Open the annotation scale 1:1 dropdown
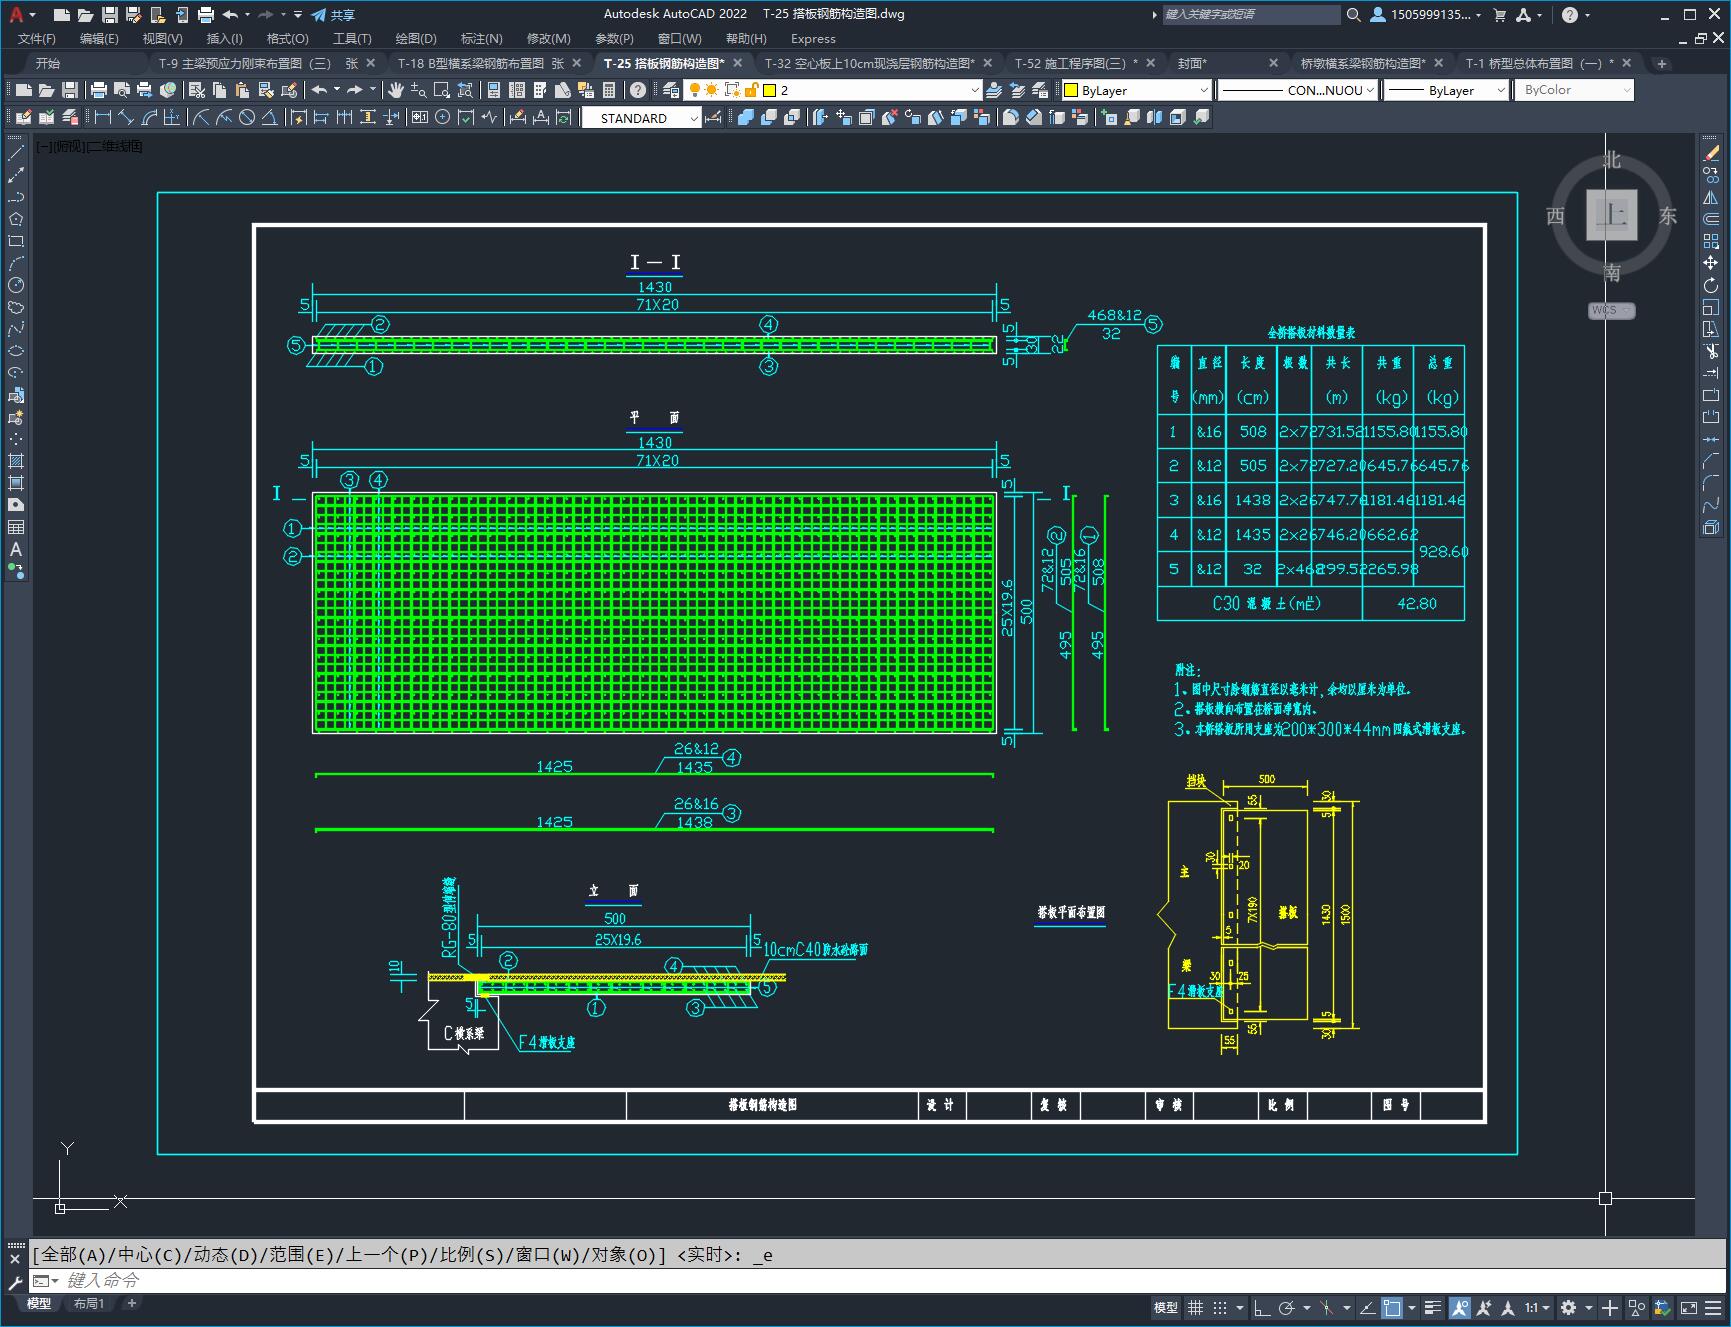Screen dimensions: 1731x1327 coord(1538,1308)
